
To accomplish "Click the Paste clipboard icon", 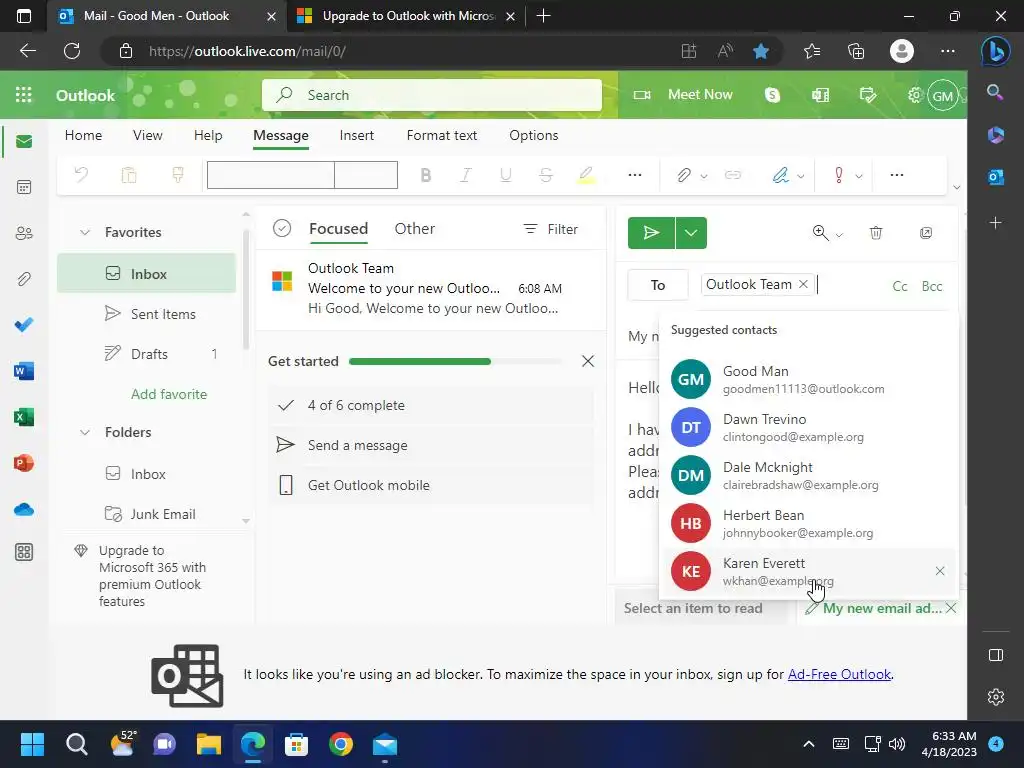I will tap(129, 174).
